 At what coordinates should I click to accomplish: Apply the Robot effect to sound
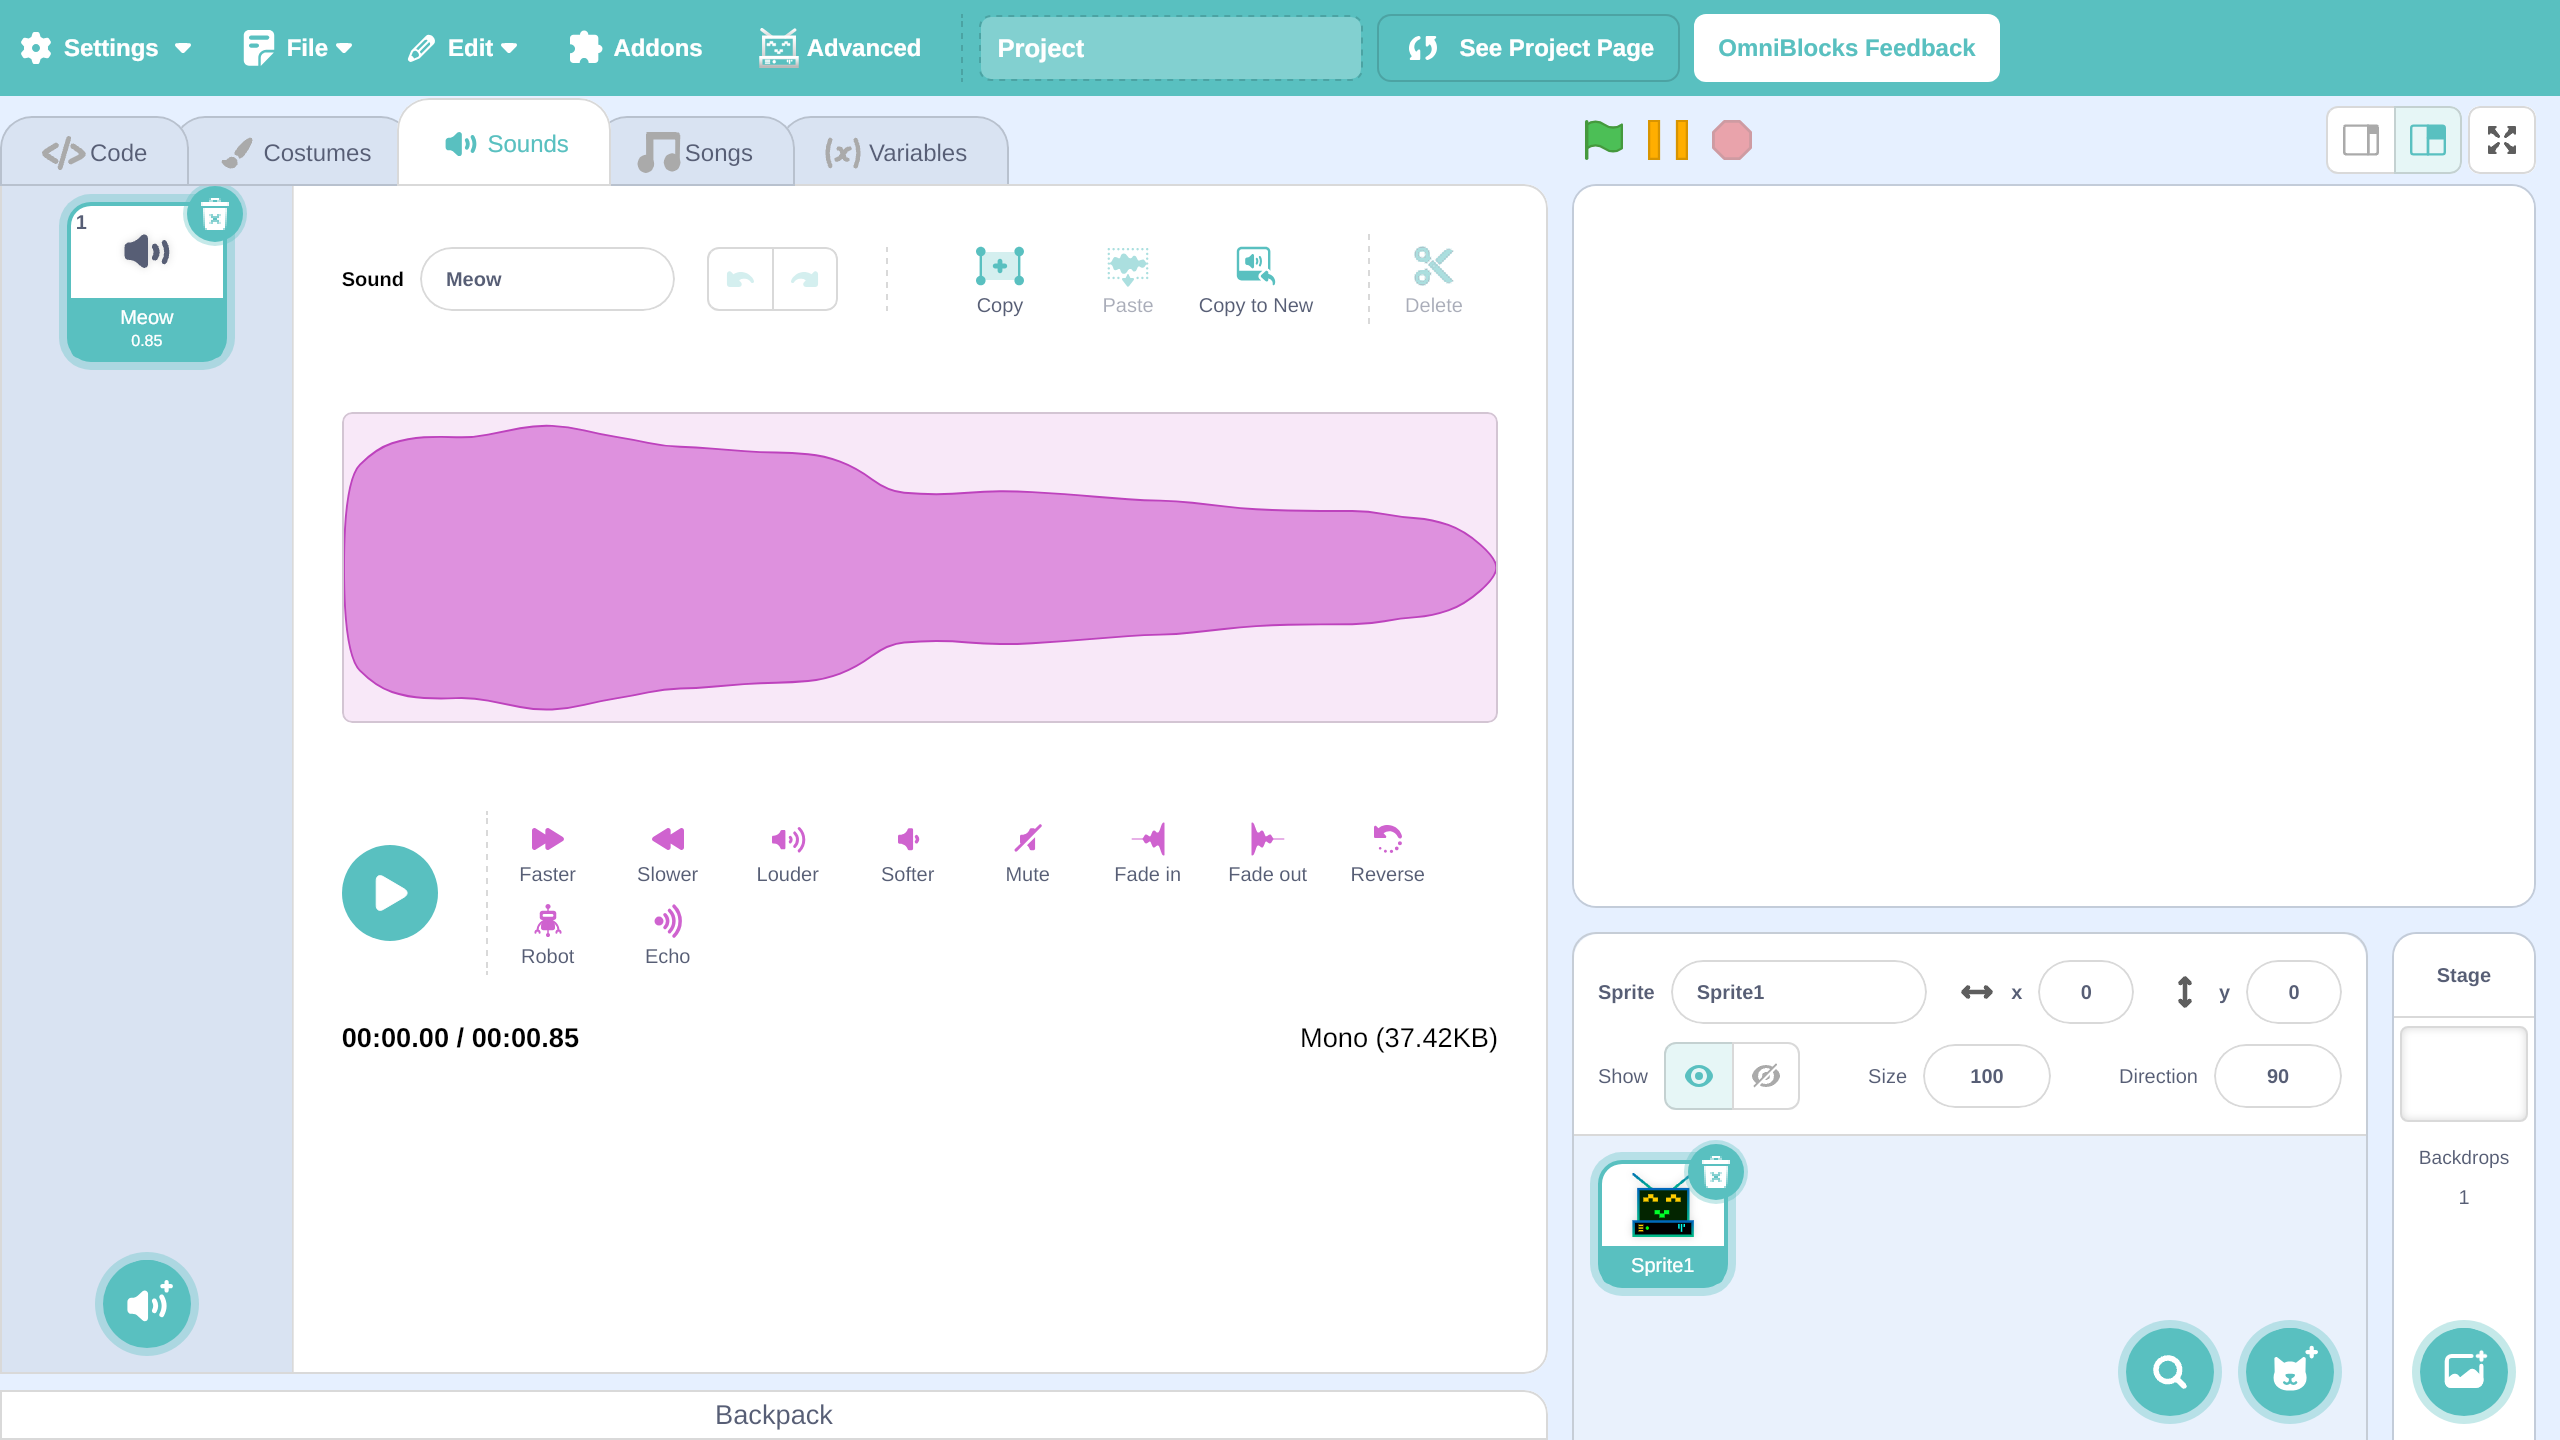click(547, 936)
